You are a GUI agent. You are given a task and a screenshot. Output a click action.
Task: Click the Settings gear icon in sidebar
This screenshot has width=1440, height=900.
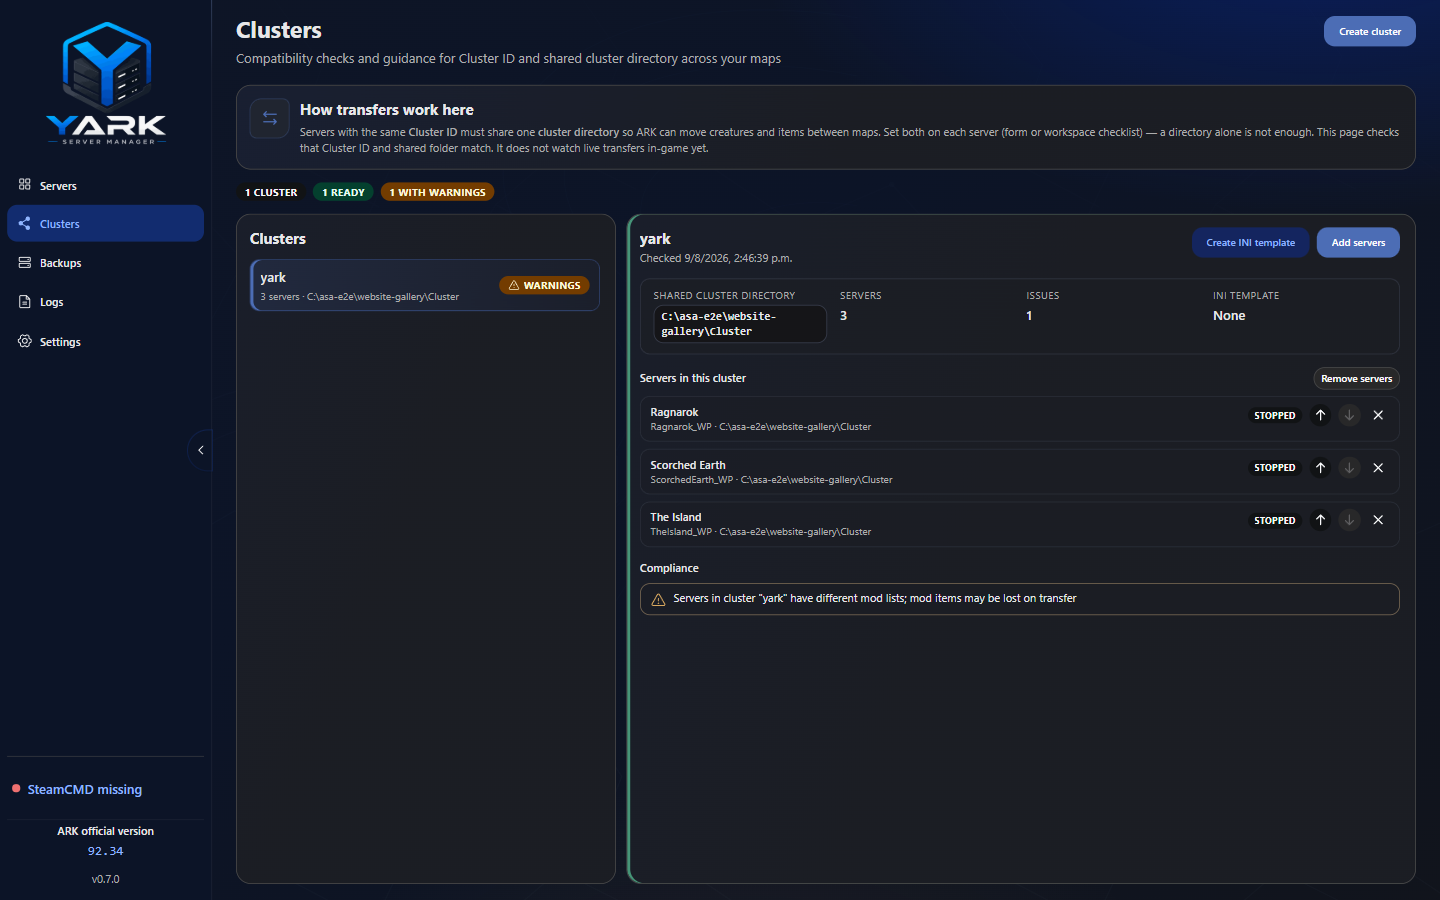click(x=24, y=341)
